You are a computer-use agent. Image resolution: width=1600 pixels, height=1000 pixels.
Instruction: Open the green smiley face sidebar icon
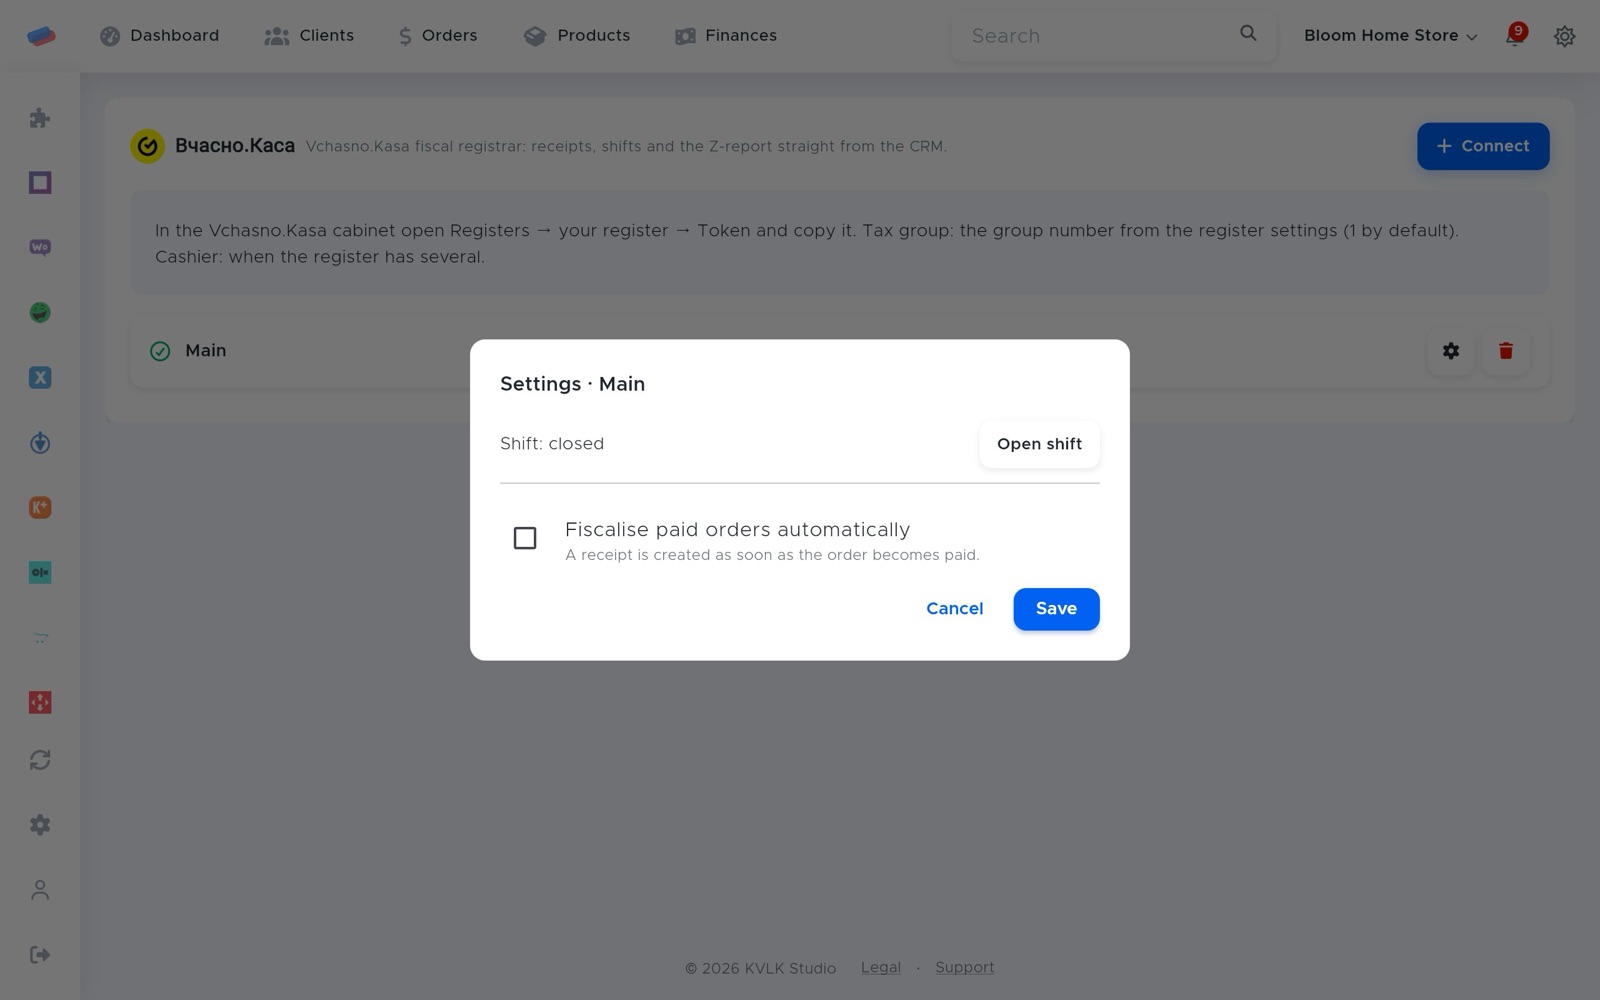40,313
